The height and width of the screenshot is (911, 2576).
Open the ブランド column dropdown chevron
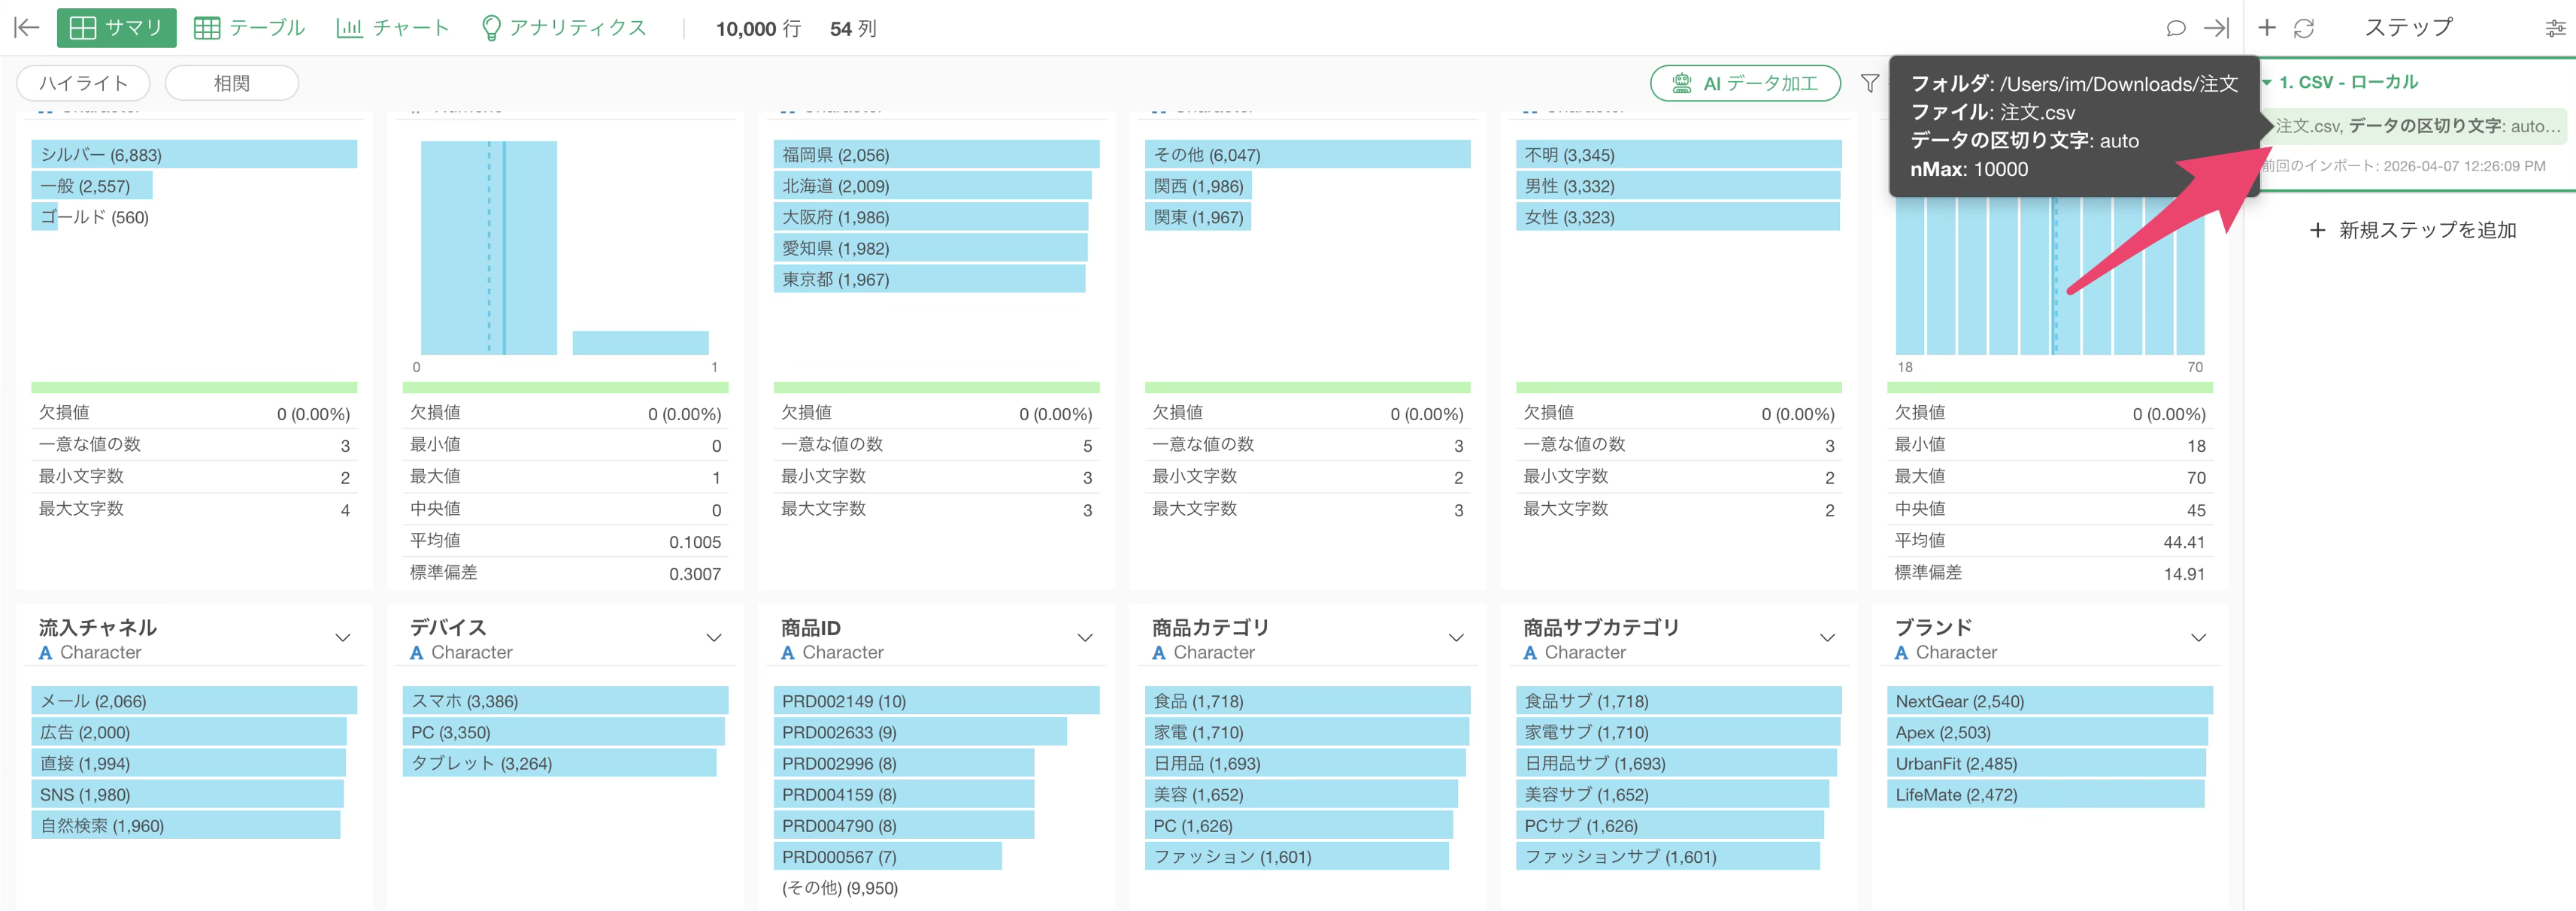pyautogui.click(x=2198, y=638)
